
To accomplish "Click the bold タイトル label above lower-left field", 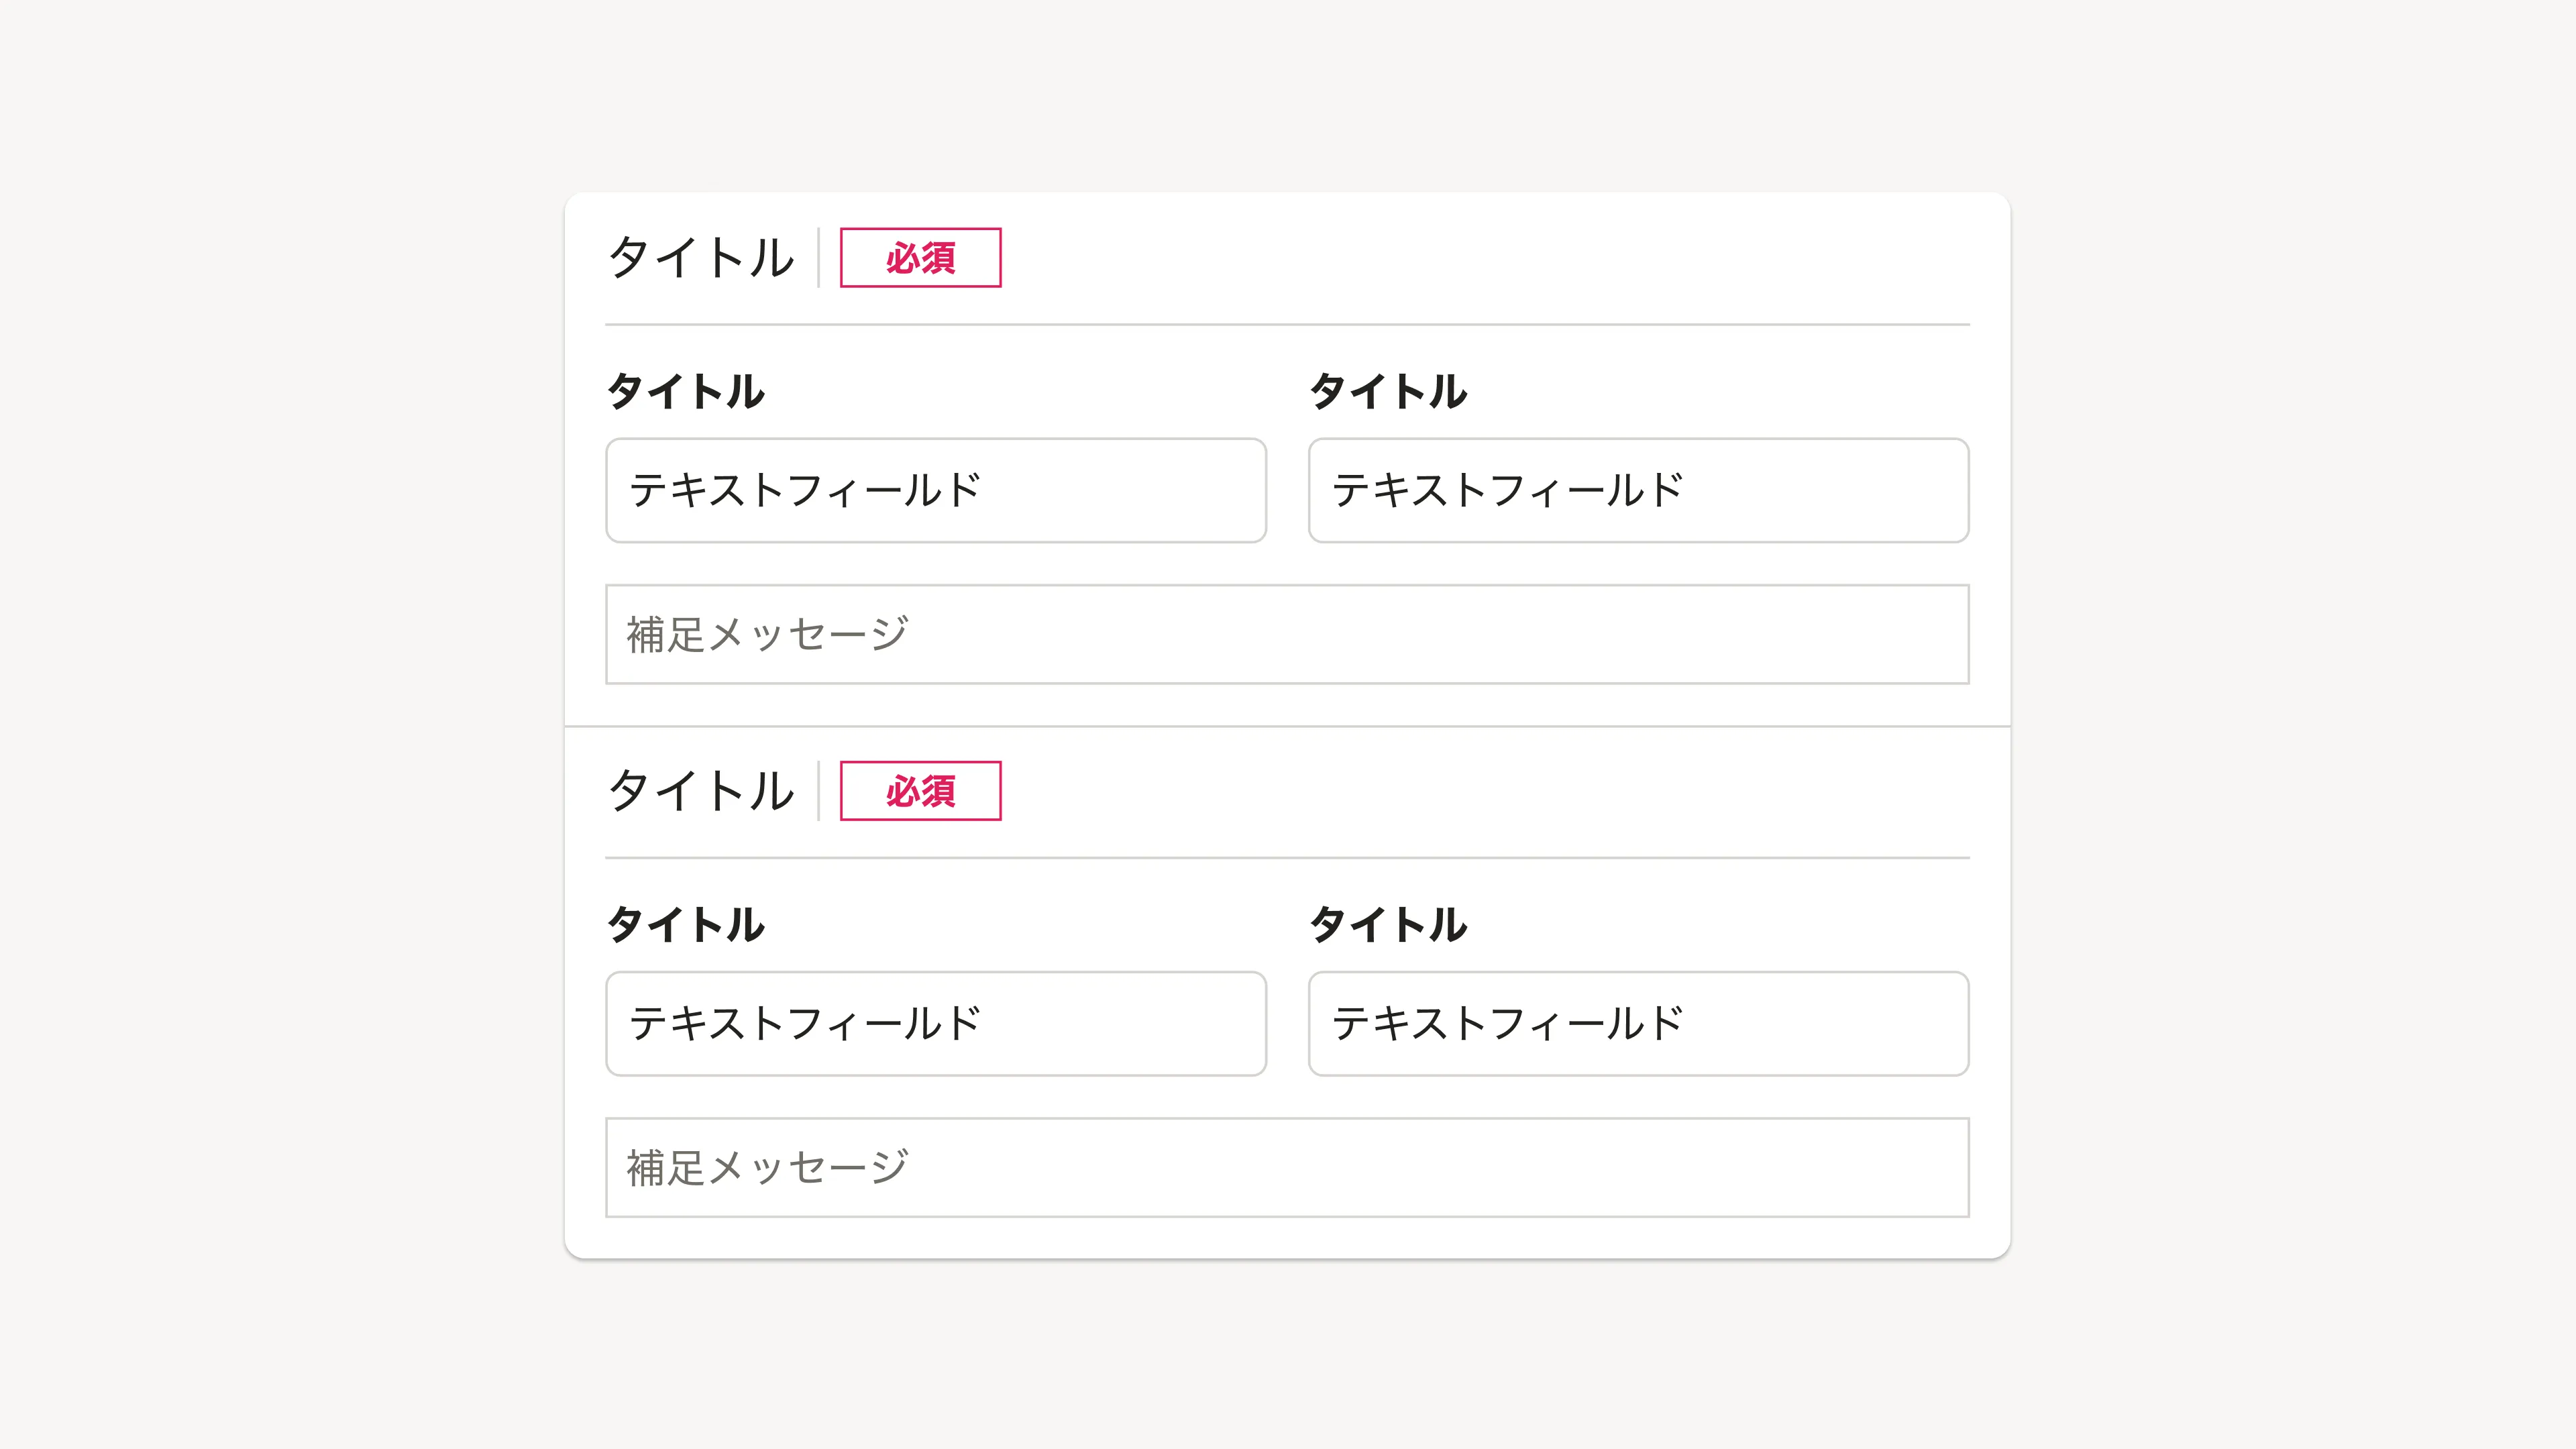I will pyautogui.click(x=686, y=924).
